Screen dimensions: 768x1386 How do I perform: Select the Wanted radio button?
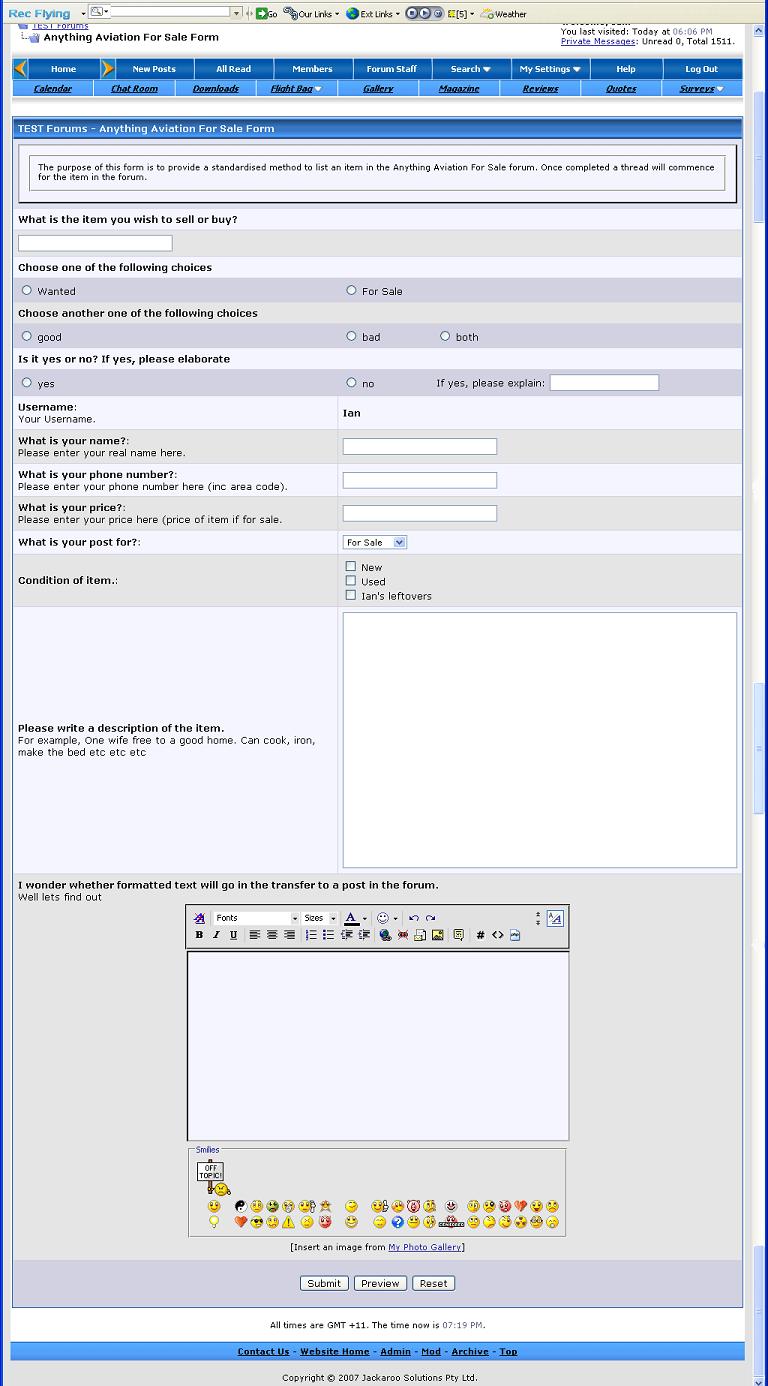click(27, 290)
